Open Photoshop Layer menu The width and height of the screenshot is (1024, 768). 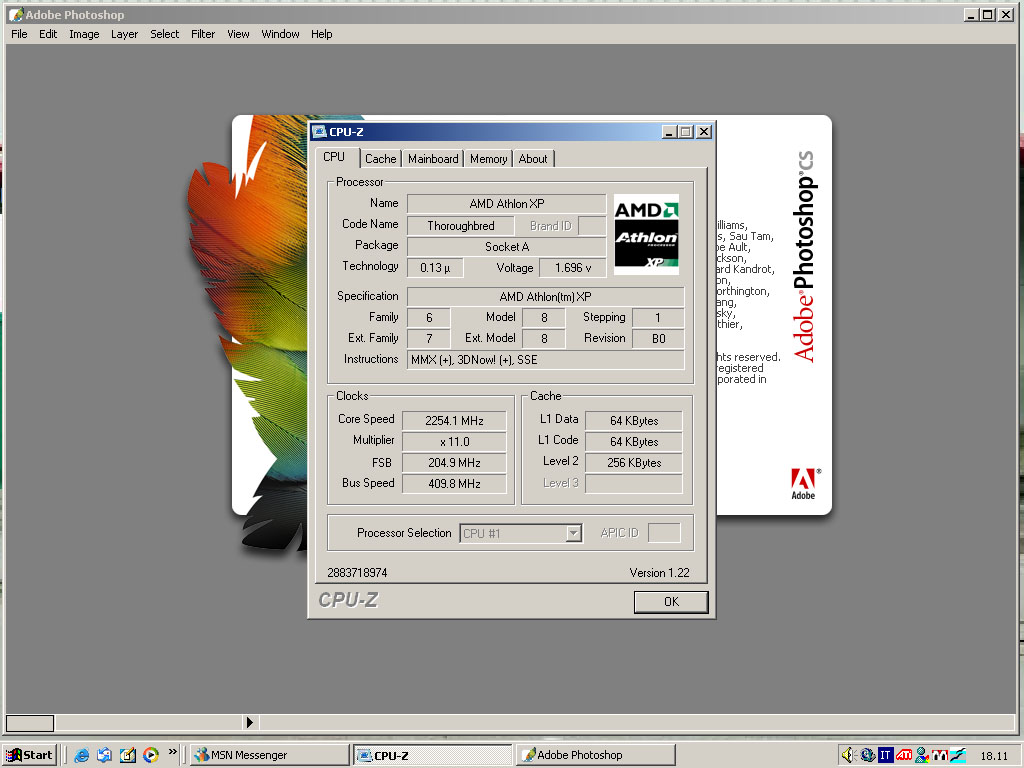point(124,34)
